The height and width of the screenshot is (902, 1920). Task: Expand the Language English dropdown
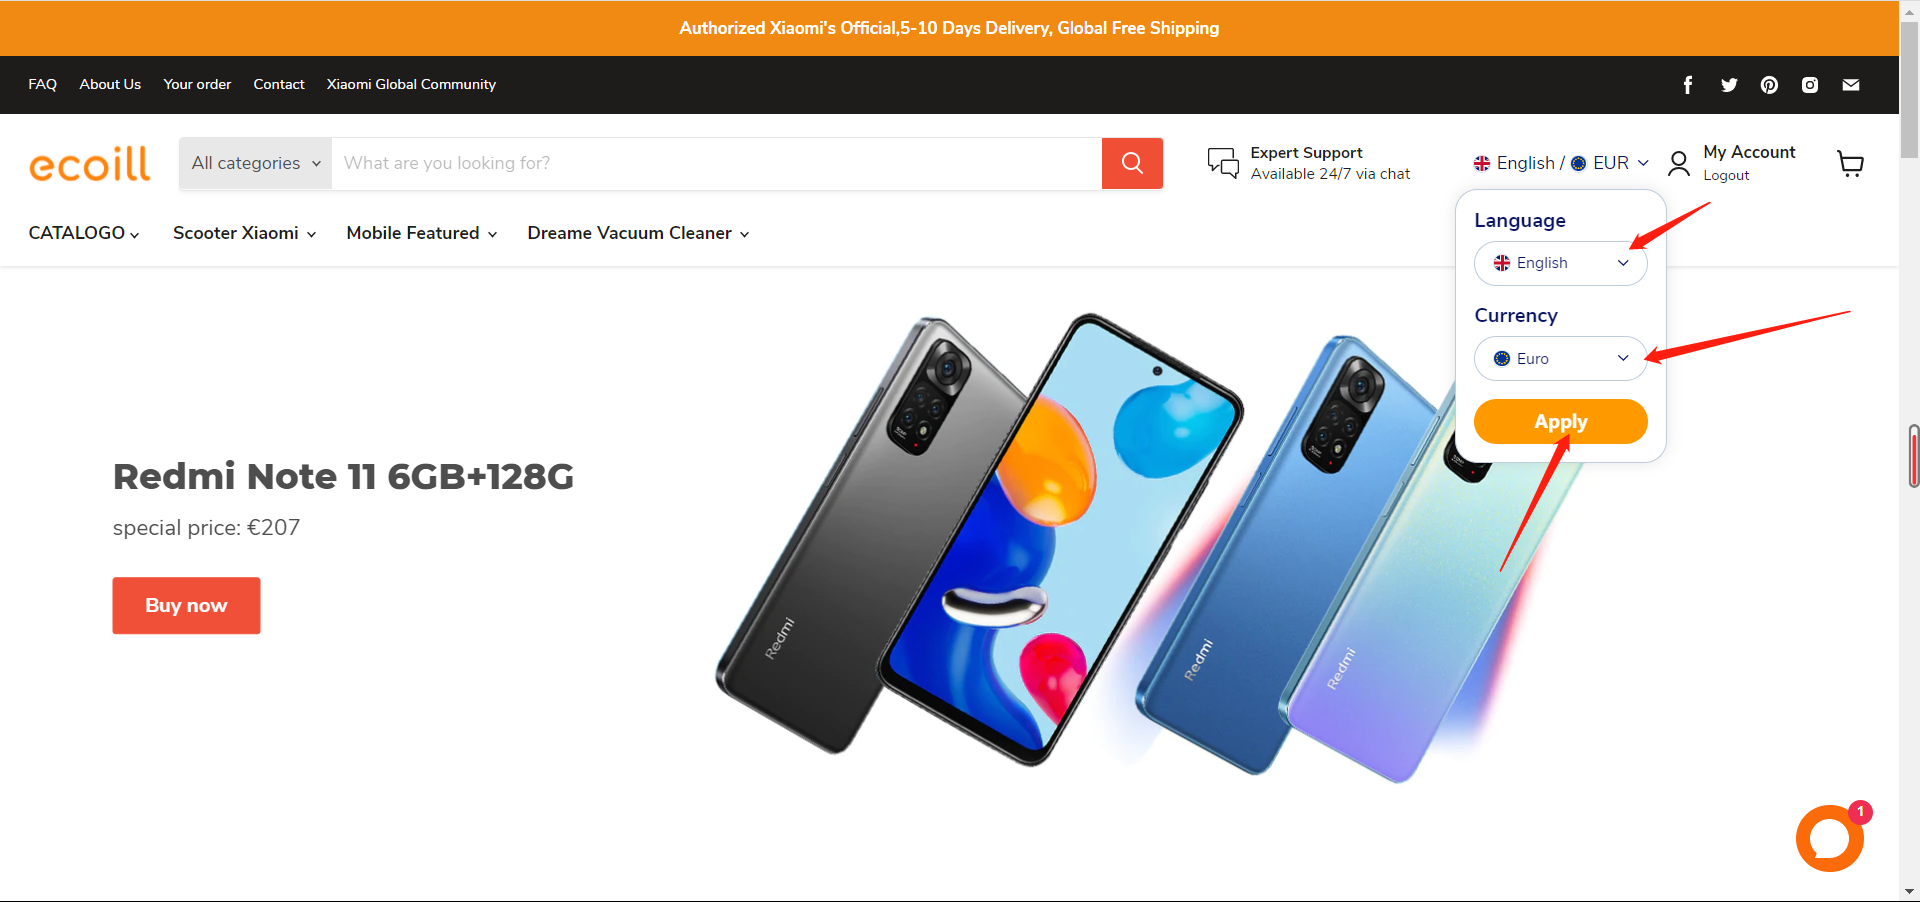1560,263
